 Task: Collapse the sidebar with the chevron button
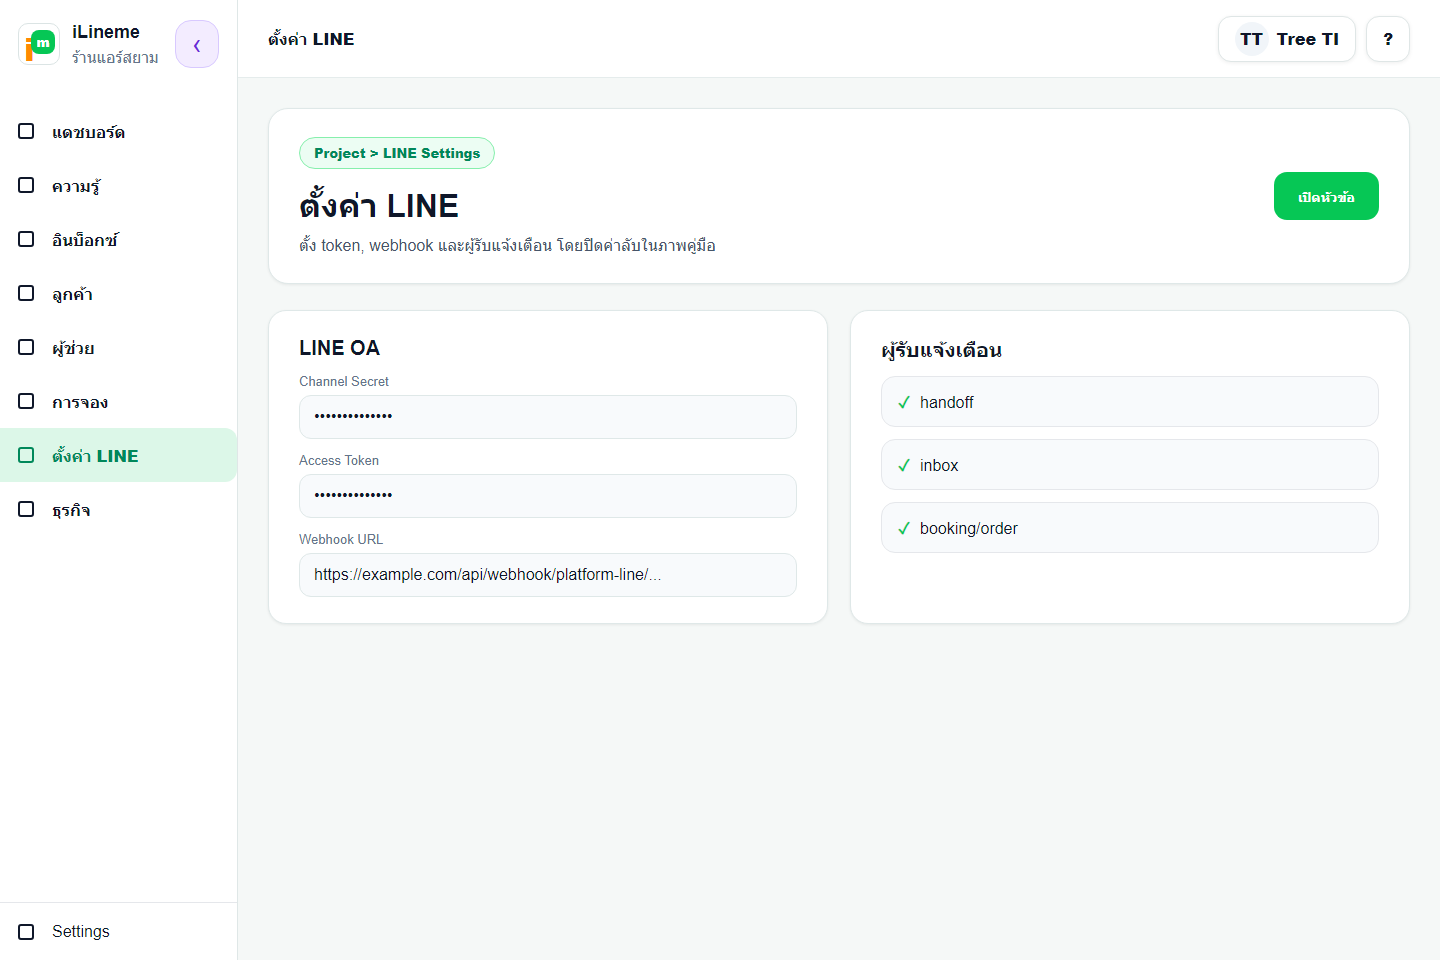pos(197,44)
